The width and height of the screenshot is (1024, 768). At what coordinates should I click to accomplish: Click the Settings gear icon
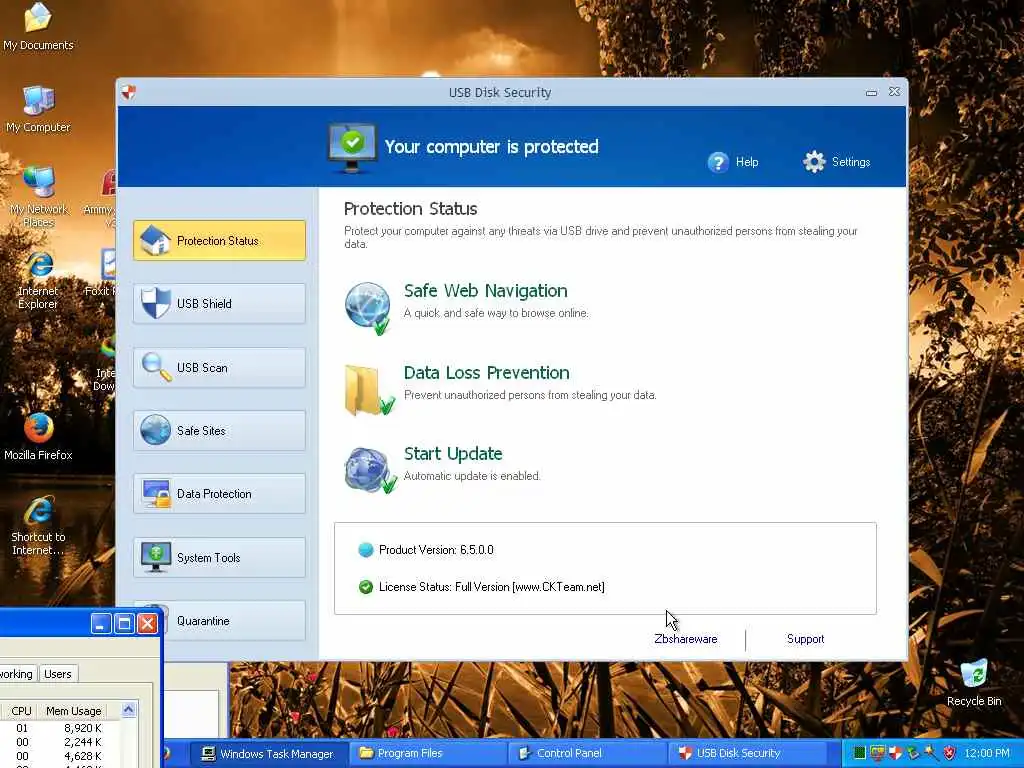[x=814, y=161]
